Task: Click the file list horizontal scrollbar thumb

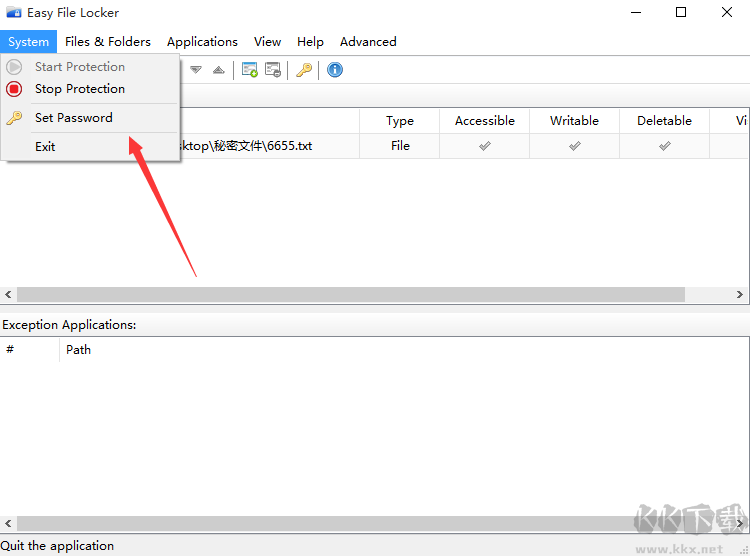Action: (351, 294)
